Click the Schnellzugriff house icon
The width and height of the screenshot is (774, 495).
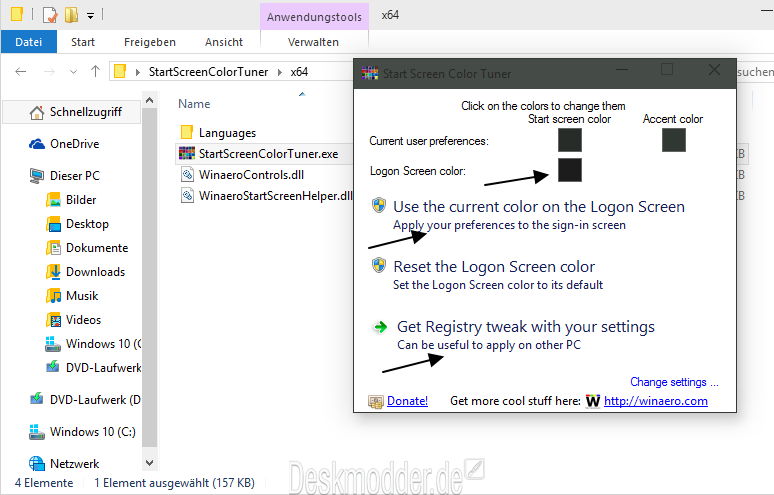(37, 113)
